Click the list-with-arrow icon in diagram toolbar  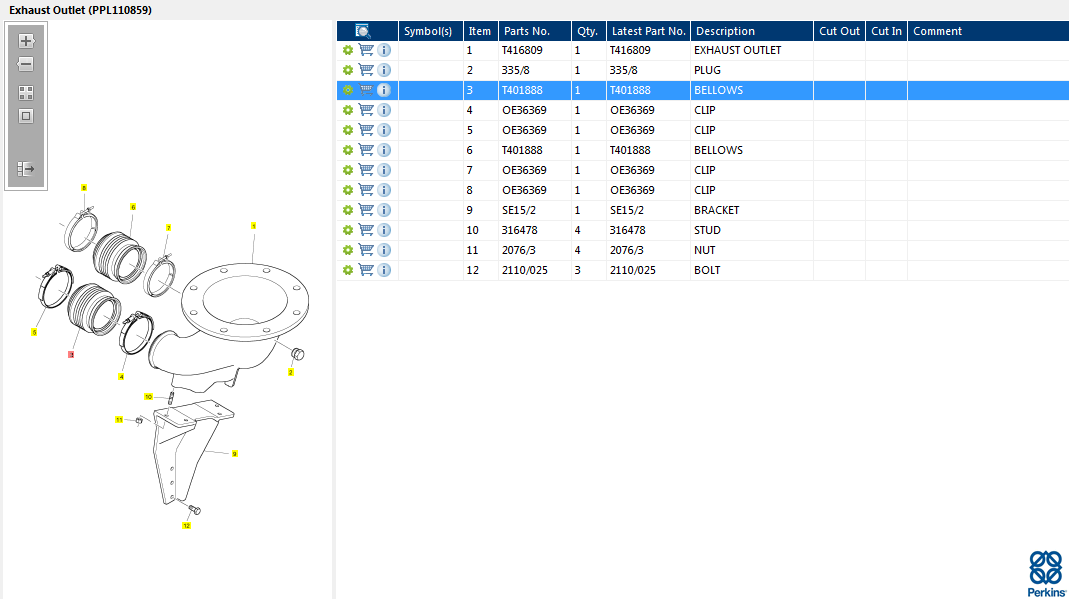point(26,169)
